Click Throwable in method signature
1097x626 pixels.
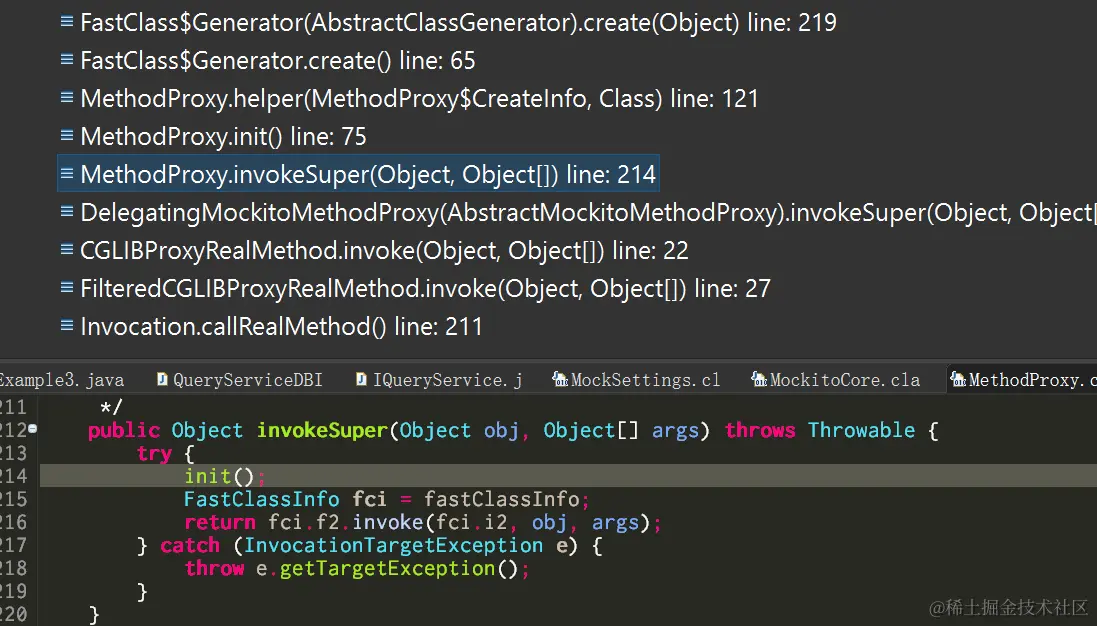861,430
